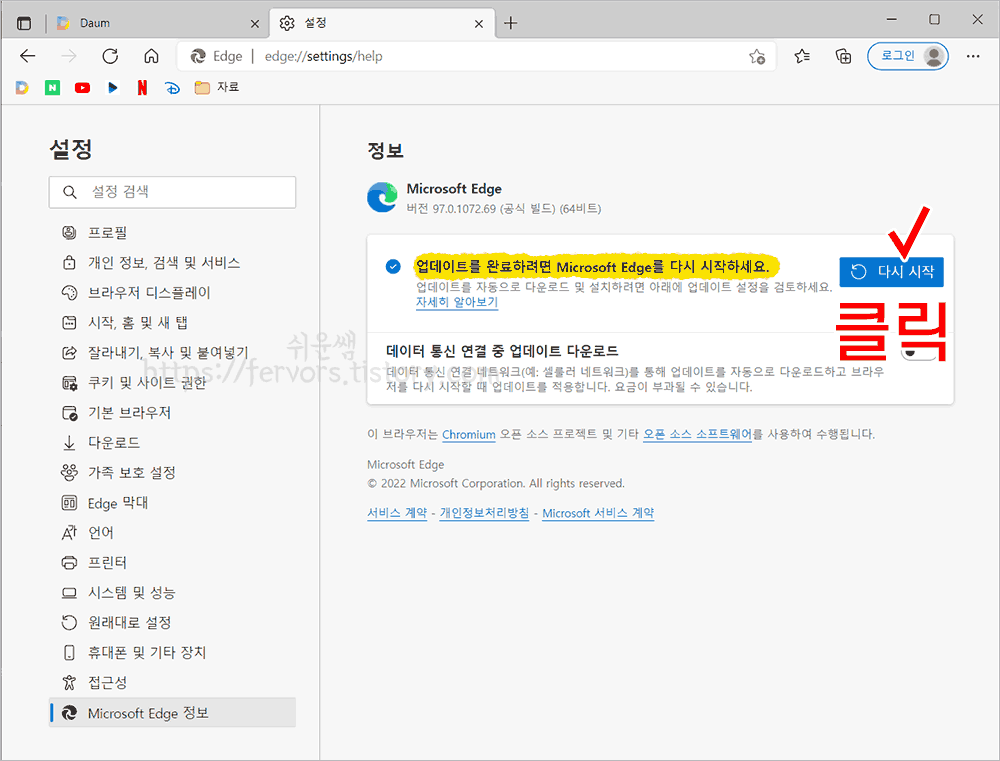Open the blue play arrow bookmark
This screenshot has width=1000, height=761.
pyautogui.click(x=112, y=87)
